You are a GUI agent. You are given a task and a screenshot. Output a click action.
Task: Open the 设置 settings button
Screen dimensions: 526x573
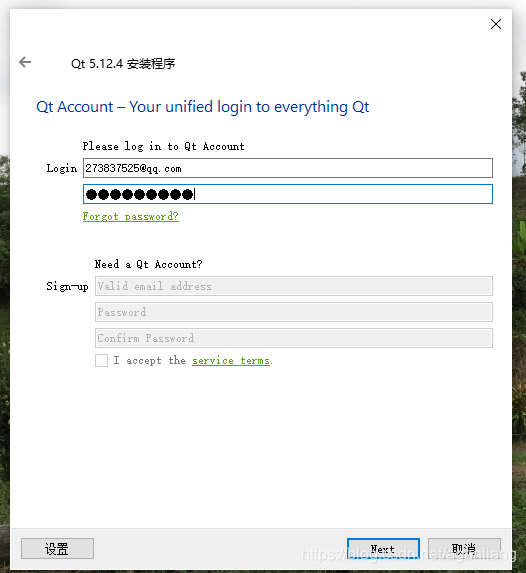[x=57, y=549]
